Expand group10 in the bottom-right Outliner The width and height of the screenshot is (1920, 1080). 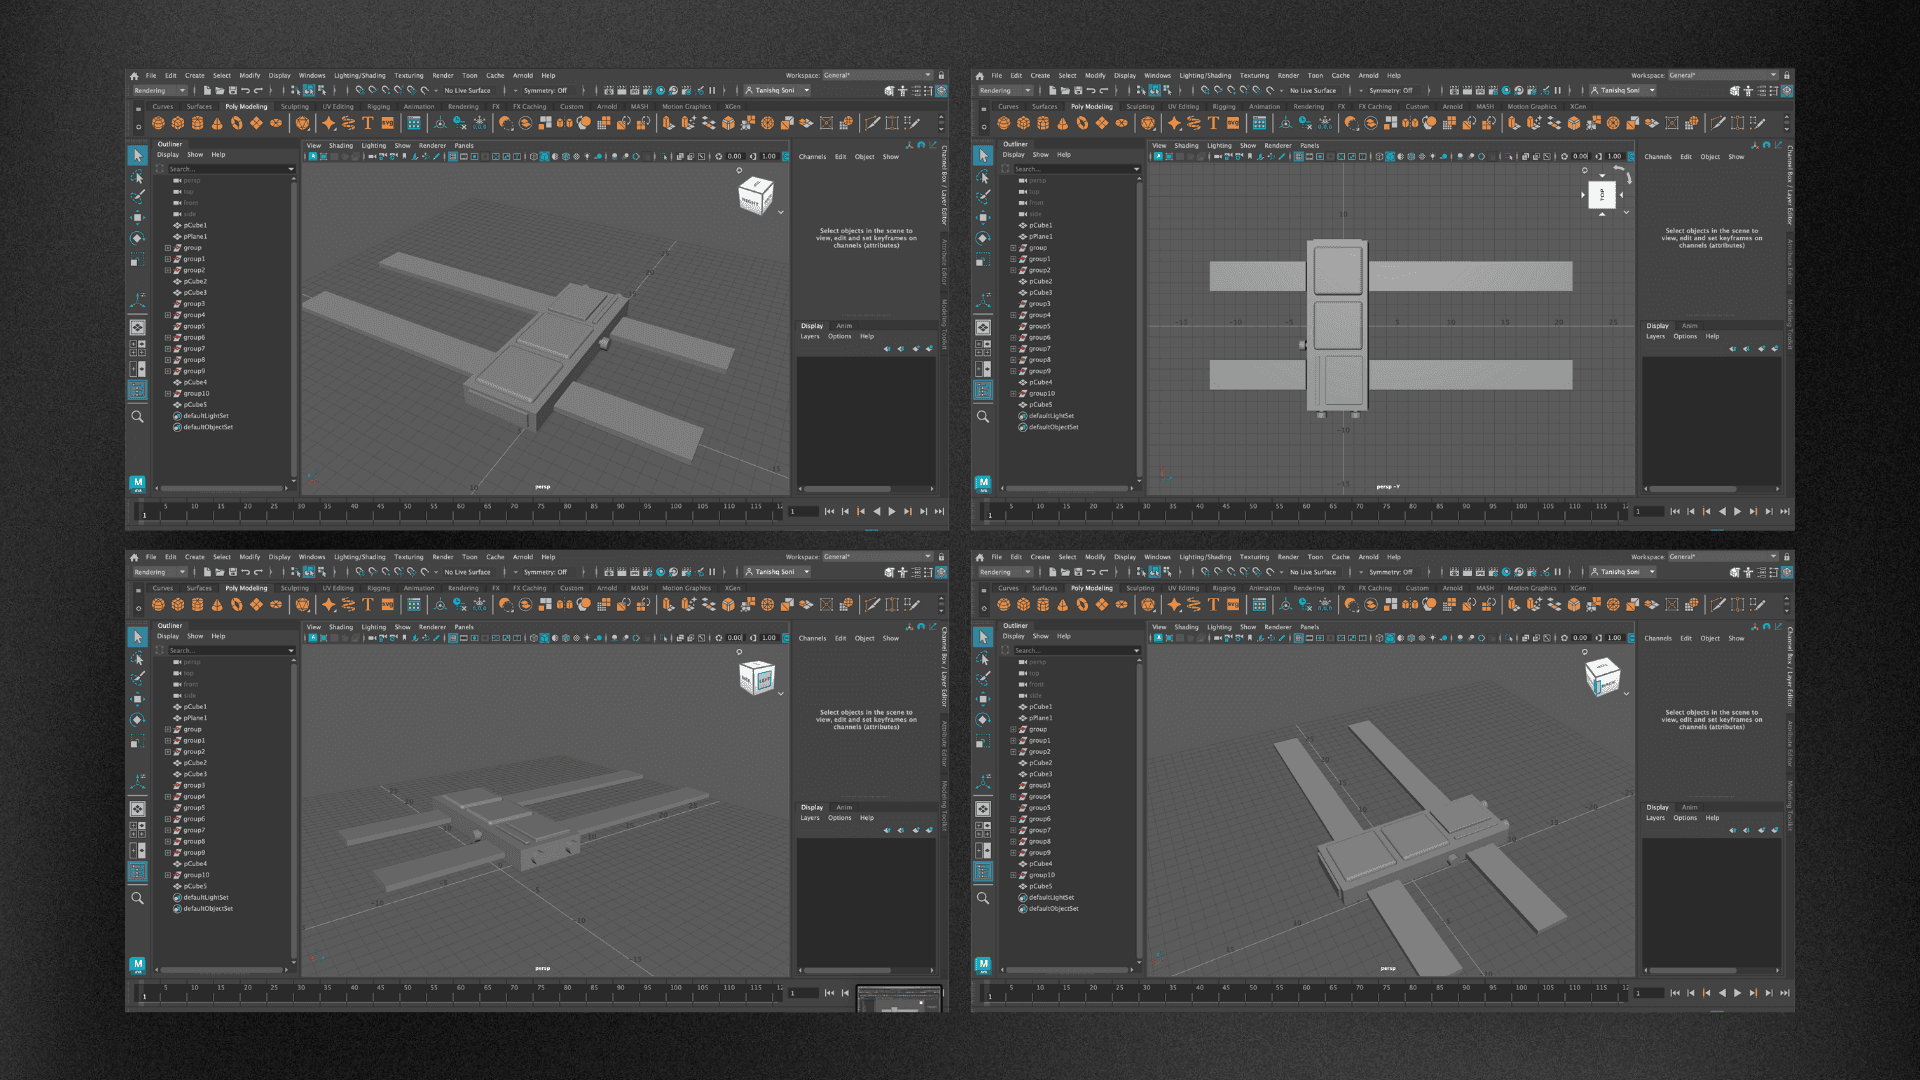click(x=1013, y=875)
